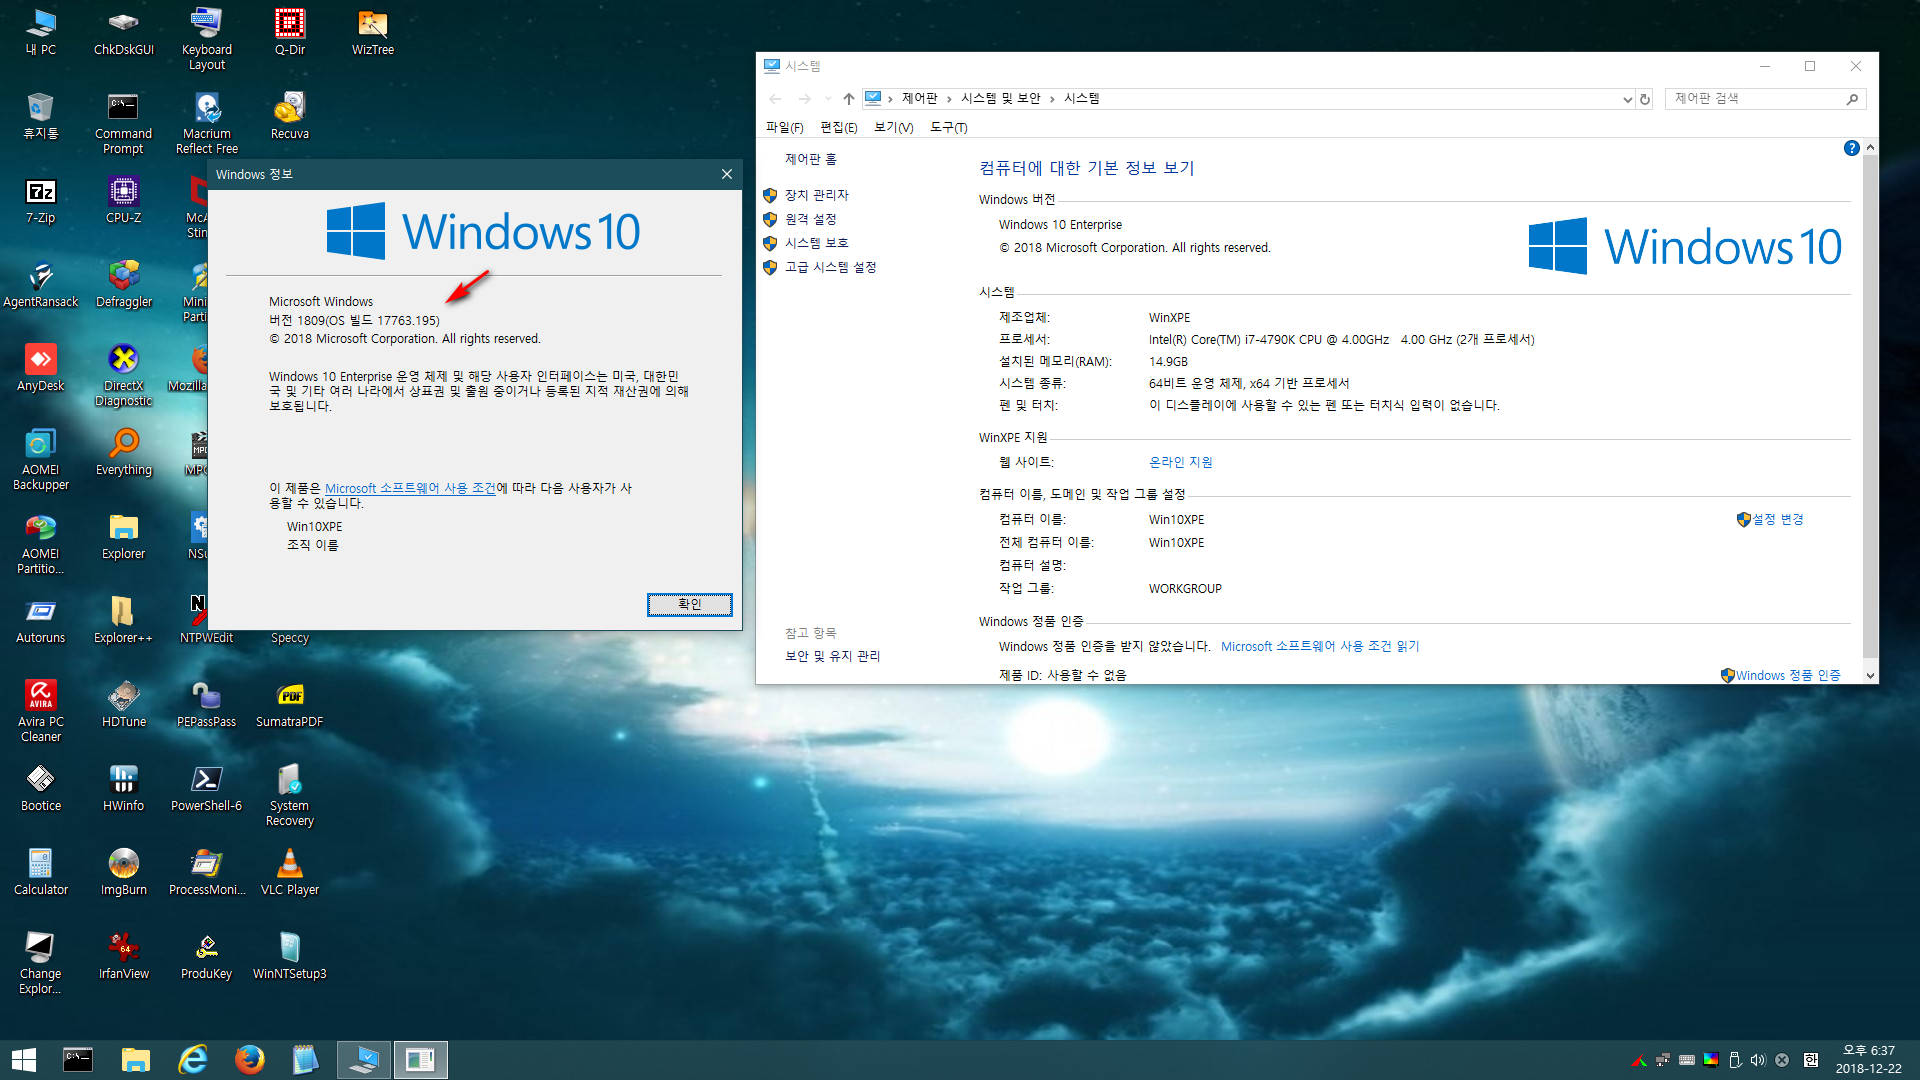Open the 편집(E) menu in System window
This screenshot has height=1080, width=1920.
click(838, 127)
